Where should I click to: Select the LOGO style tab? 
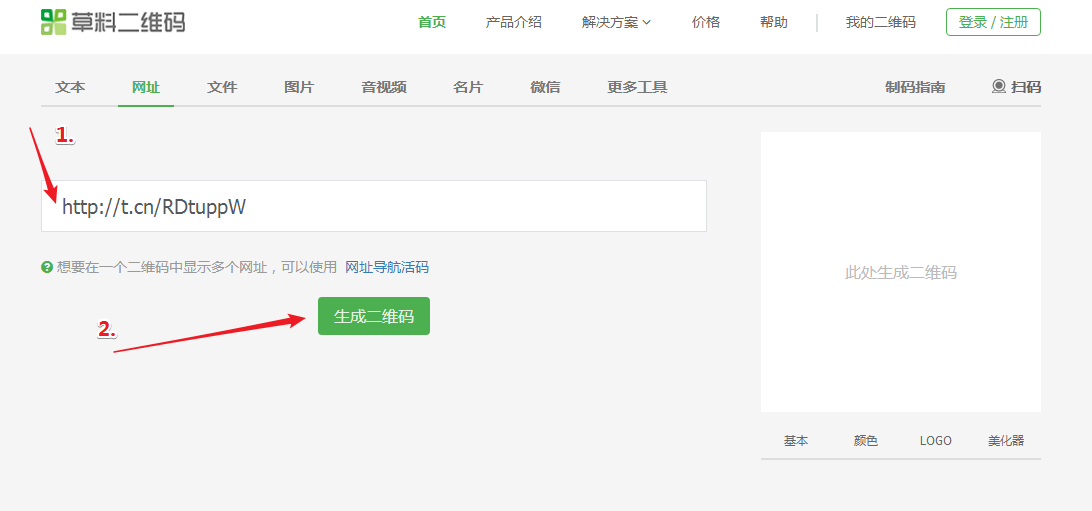coord(935,441)
